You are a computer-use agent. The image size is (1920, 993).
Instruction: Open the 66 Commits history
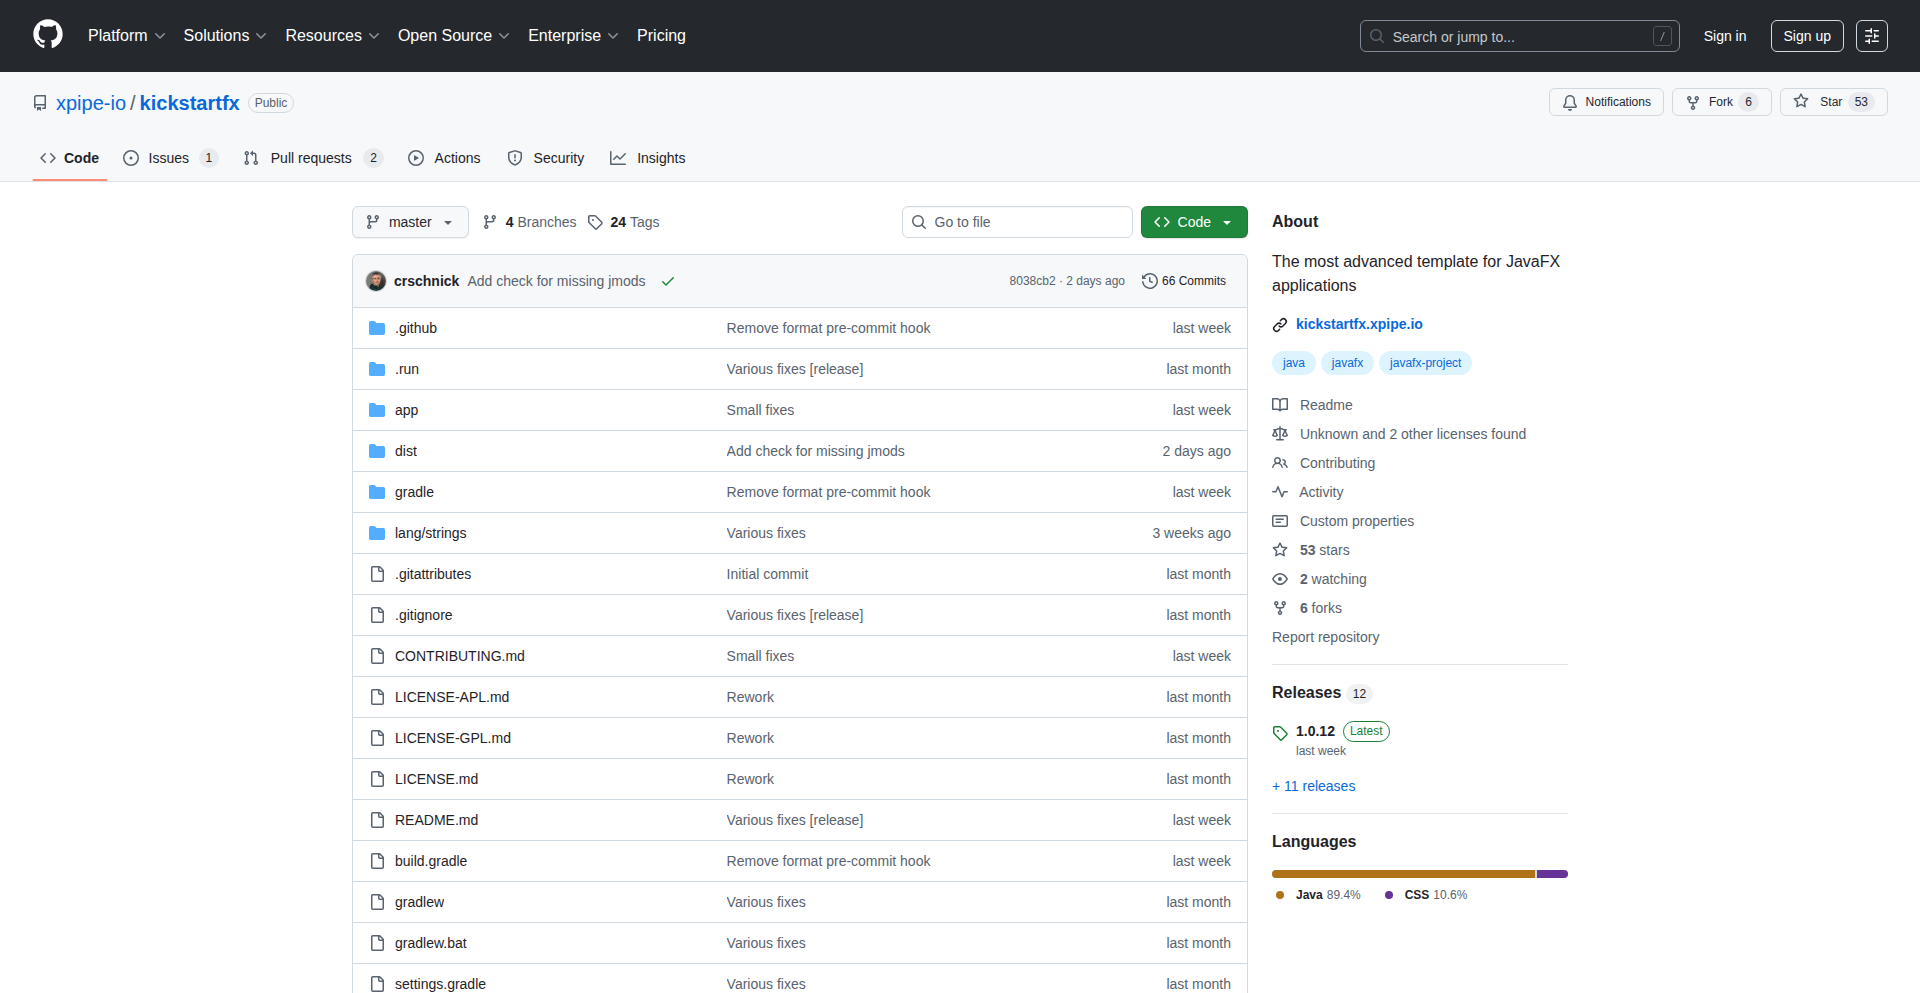[1184, 281]
